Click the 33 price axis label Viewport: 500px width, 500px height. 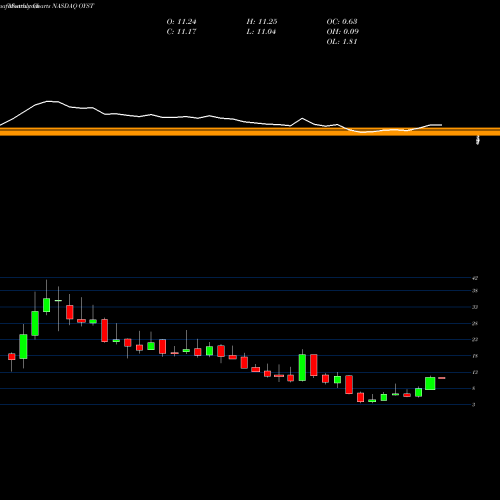pyautogui.click(x=475, y=307)
